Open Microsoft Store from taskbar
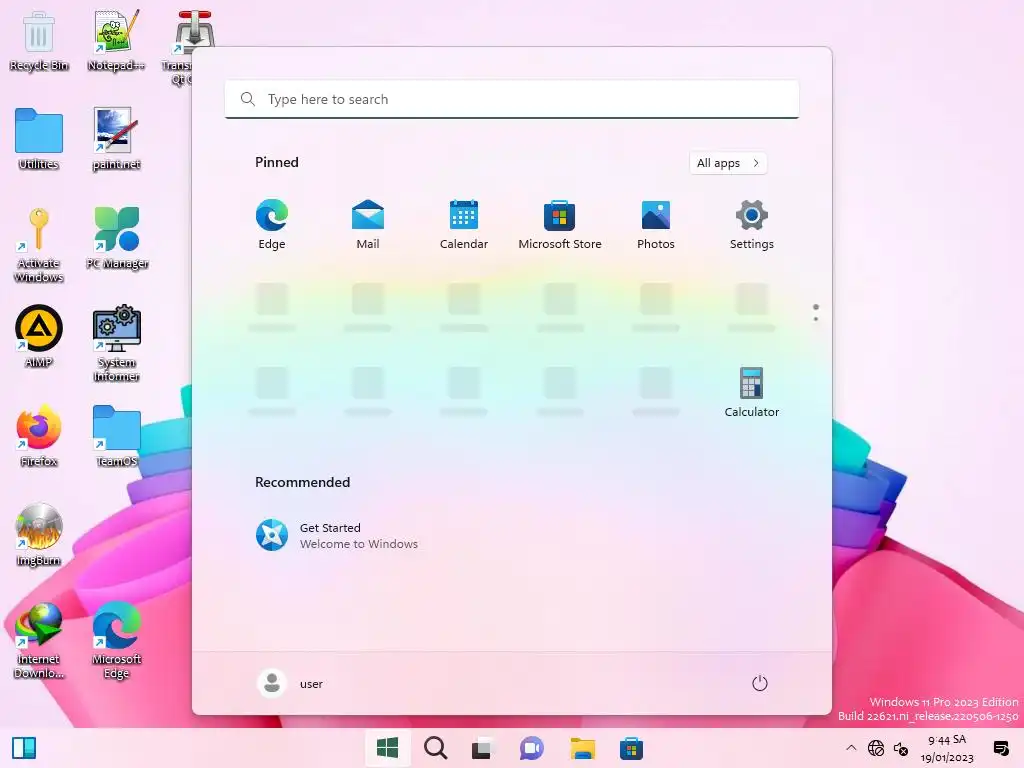 point(631,748)
